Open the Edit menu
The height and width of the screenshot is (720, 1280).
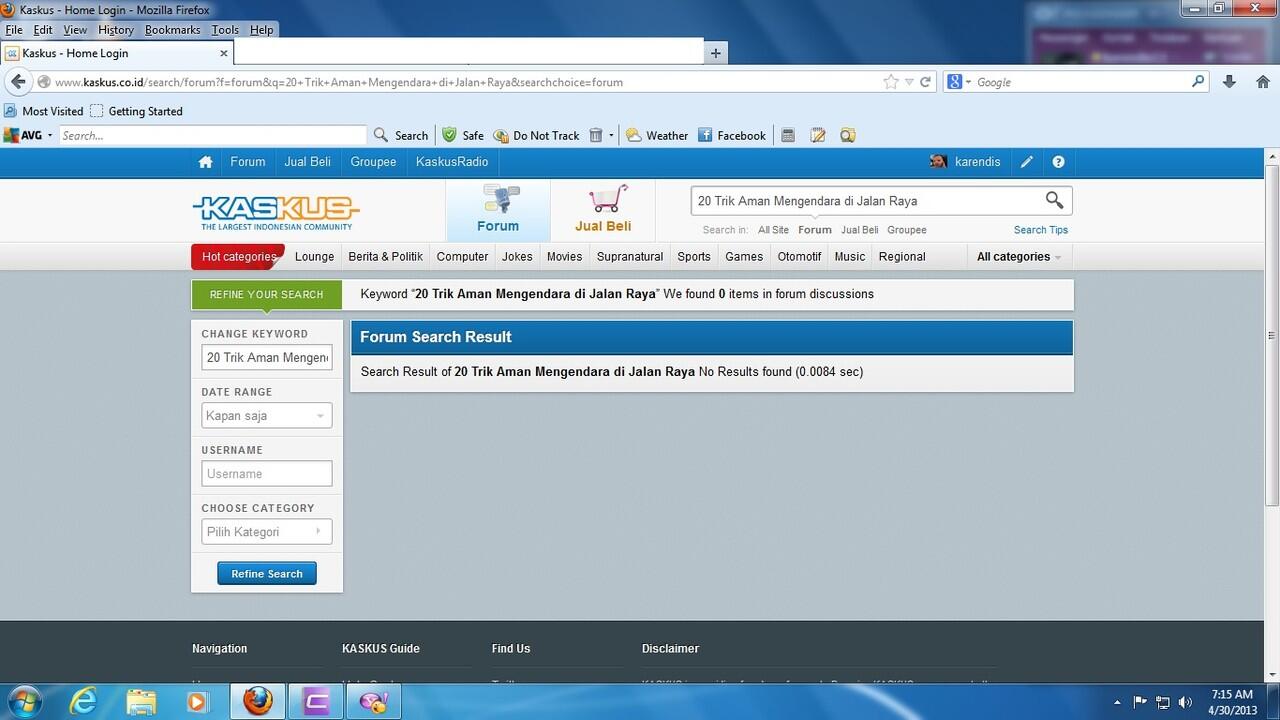[x=43, y=30]
